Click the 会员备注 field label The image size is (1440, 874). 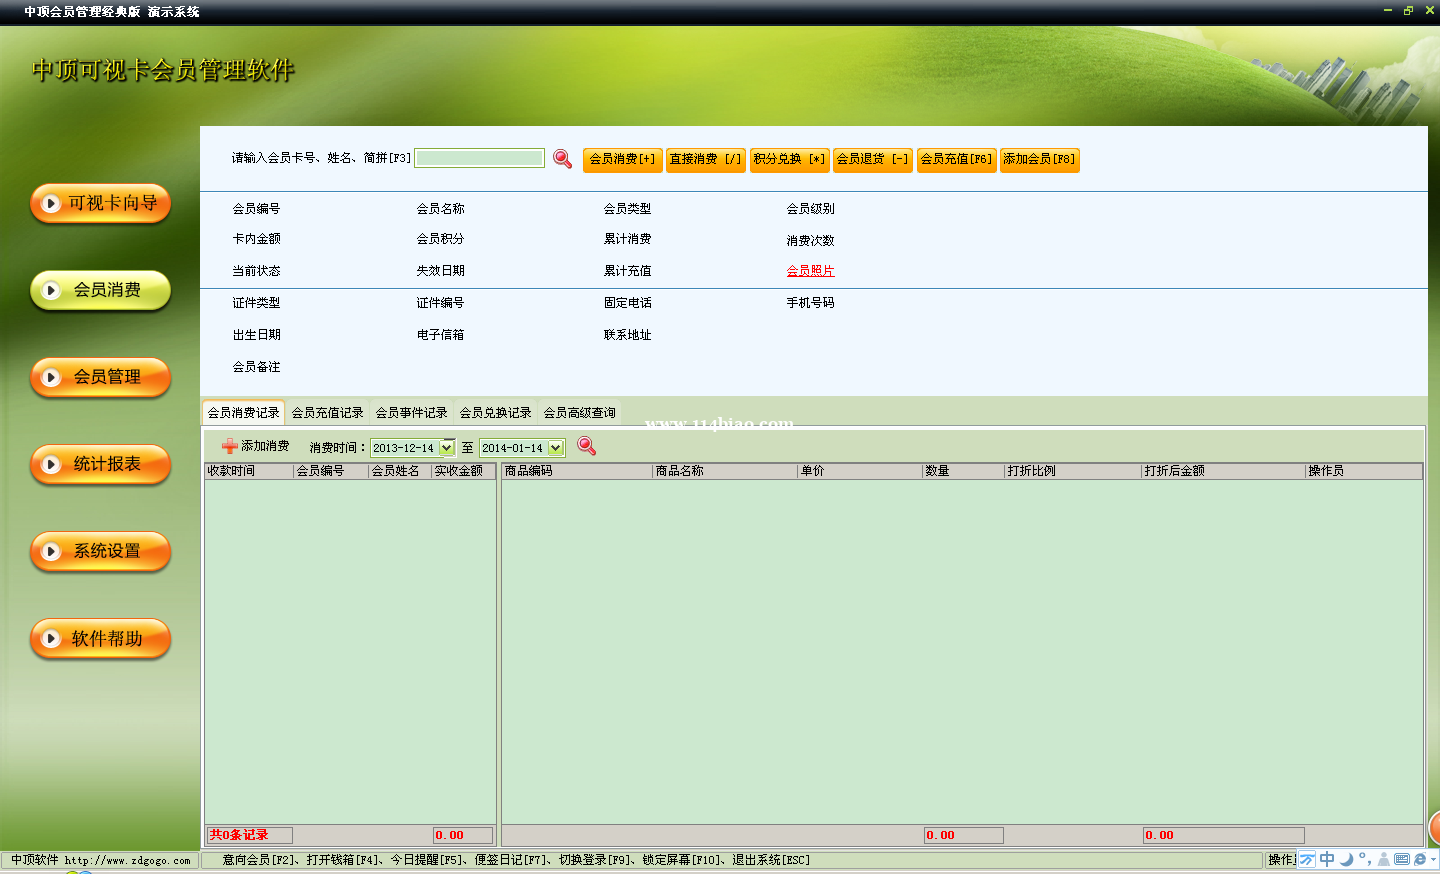257,367
